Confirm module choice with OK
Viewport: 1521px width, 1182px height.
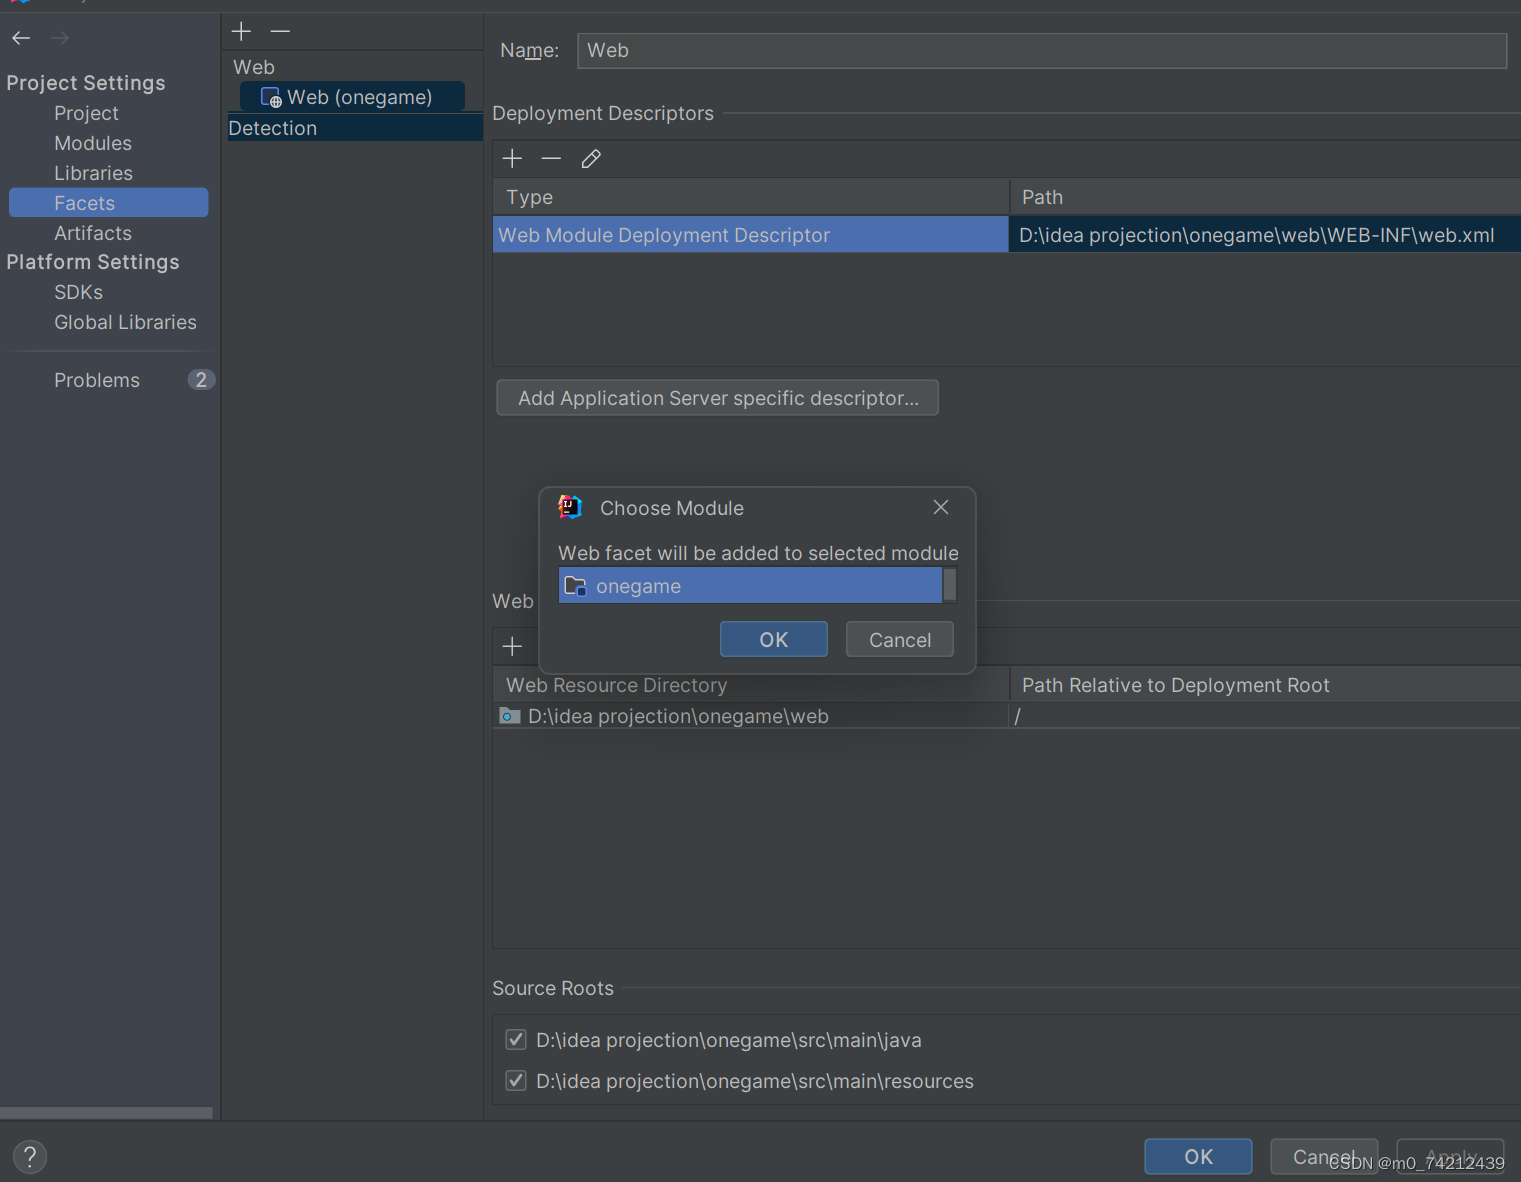click(773, 639)
